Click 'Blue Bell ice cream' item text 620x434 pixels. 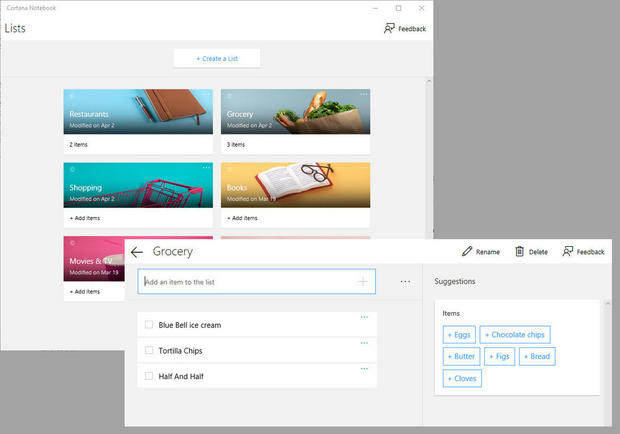coord(190,325)
